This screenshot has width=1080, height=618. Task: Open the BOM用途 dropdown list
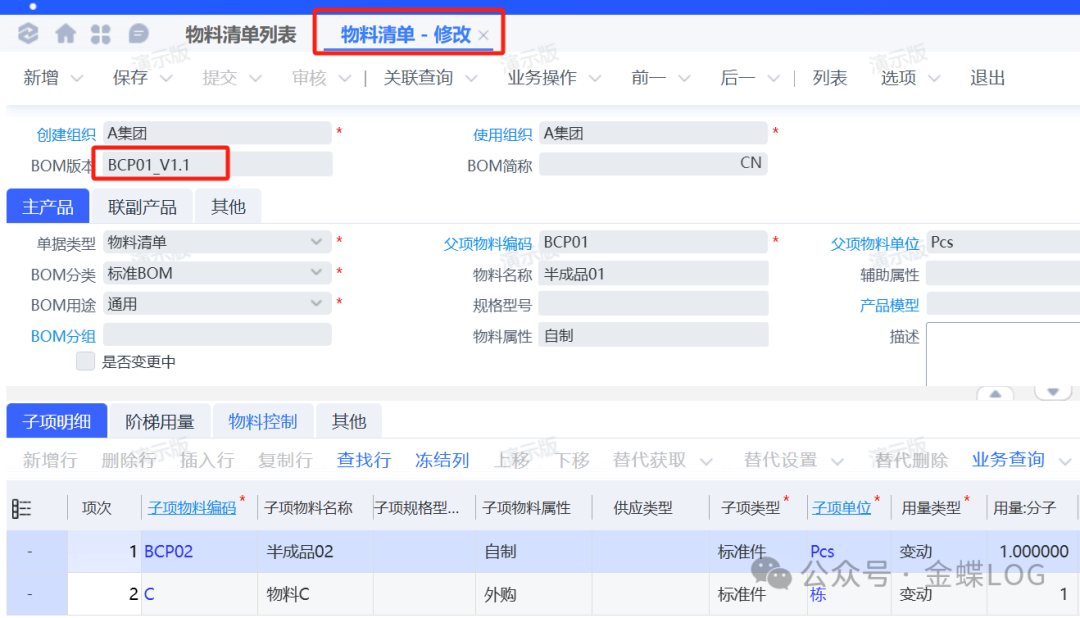(x=317, y=304)
